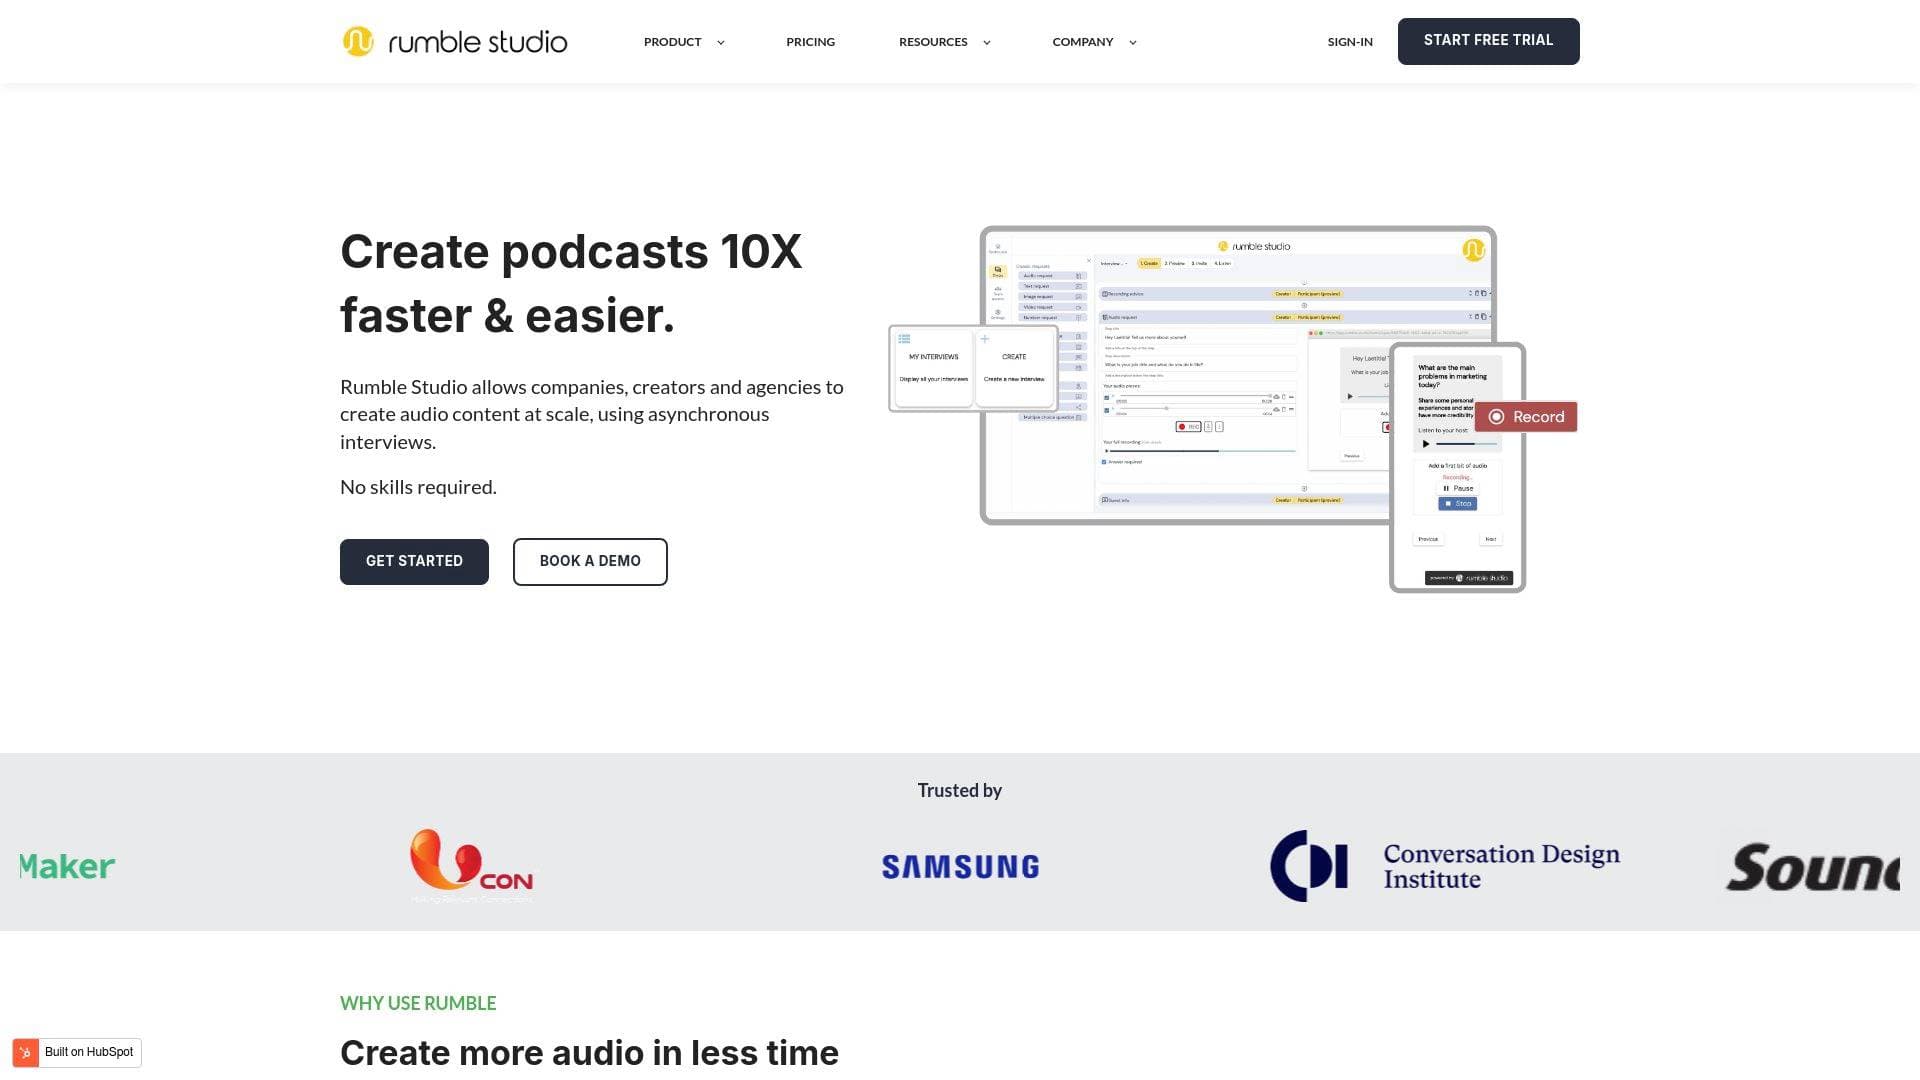This screenshot has width=1920, height=1080.
Task: Toggle the 'Answer required' checkbox in the editor
Action: (x=1104, y=462)
